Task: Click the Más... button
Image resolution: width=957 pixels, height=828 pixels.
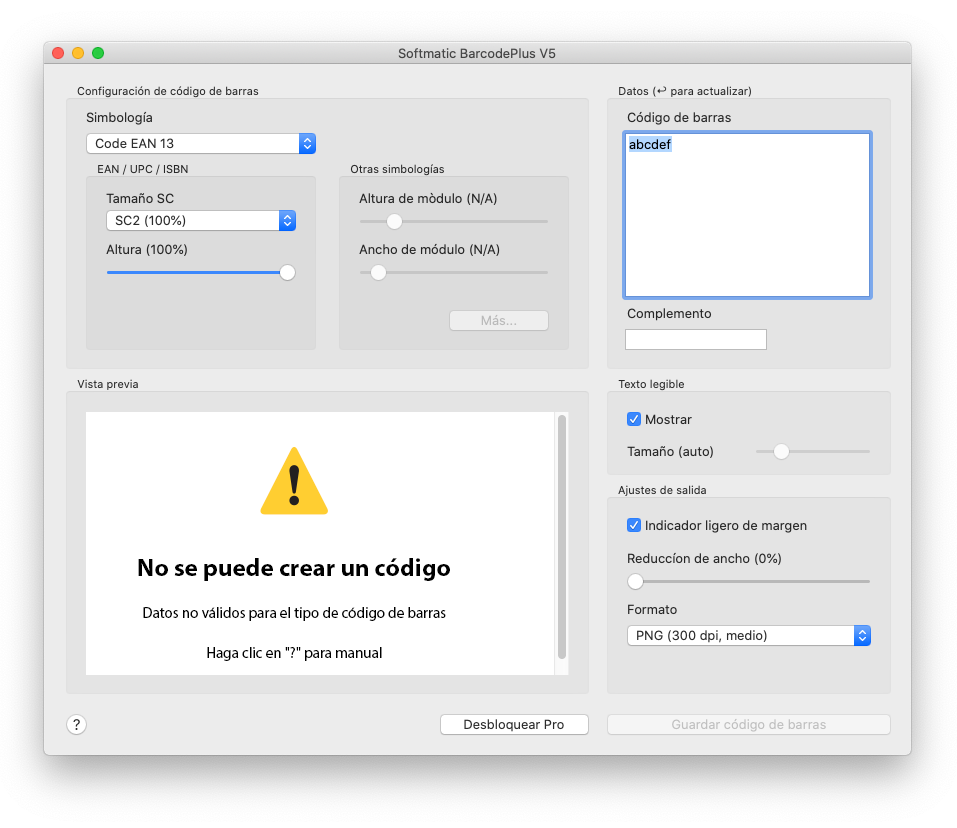Action: click(x=498, y=320)
